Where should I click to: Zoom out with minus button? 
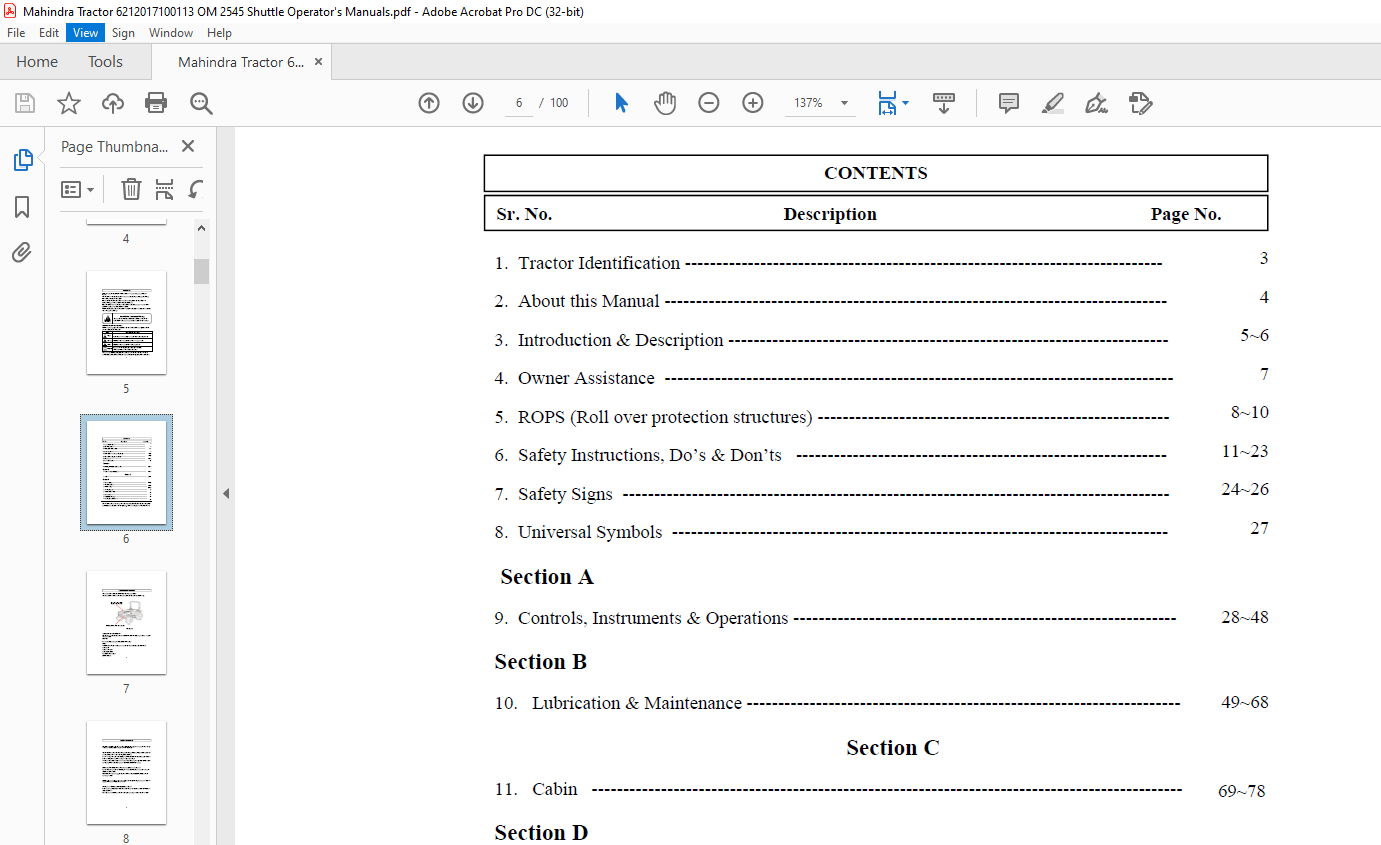pos(709,103)
